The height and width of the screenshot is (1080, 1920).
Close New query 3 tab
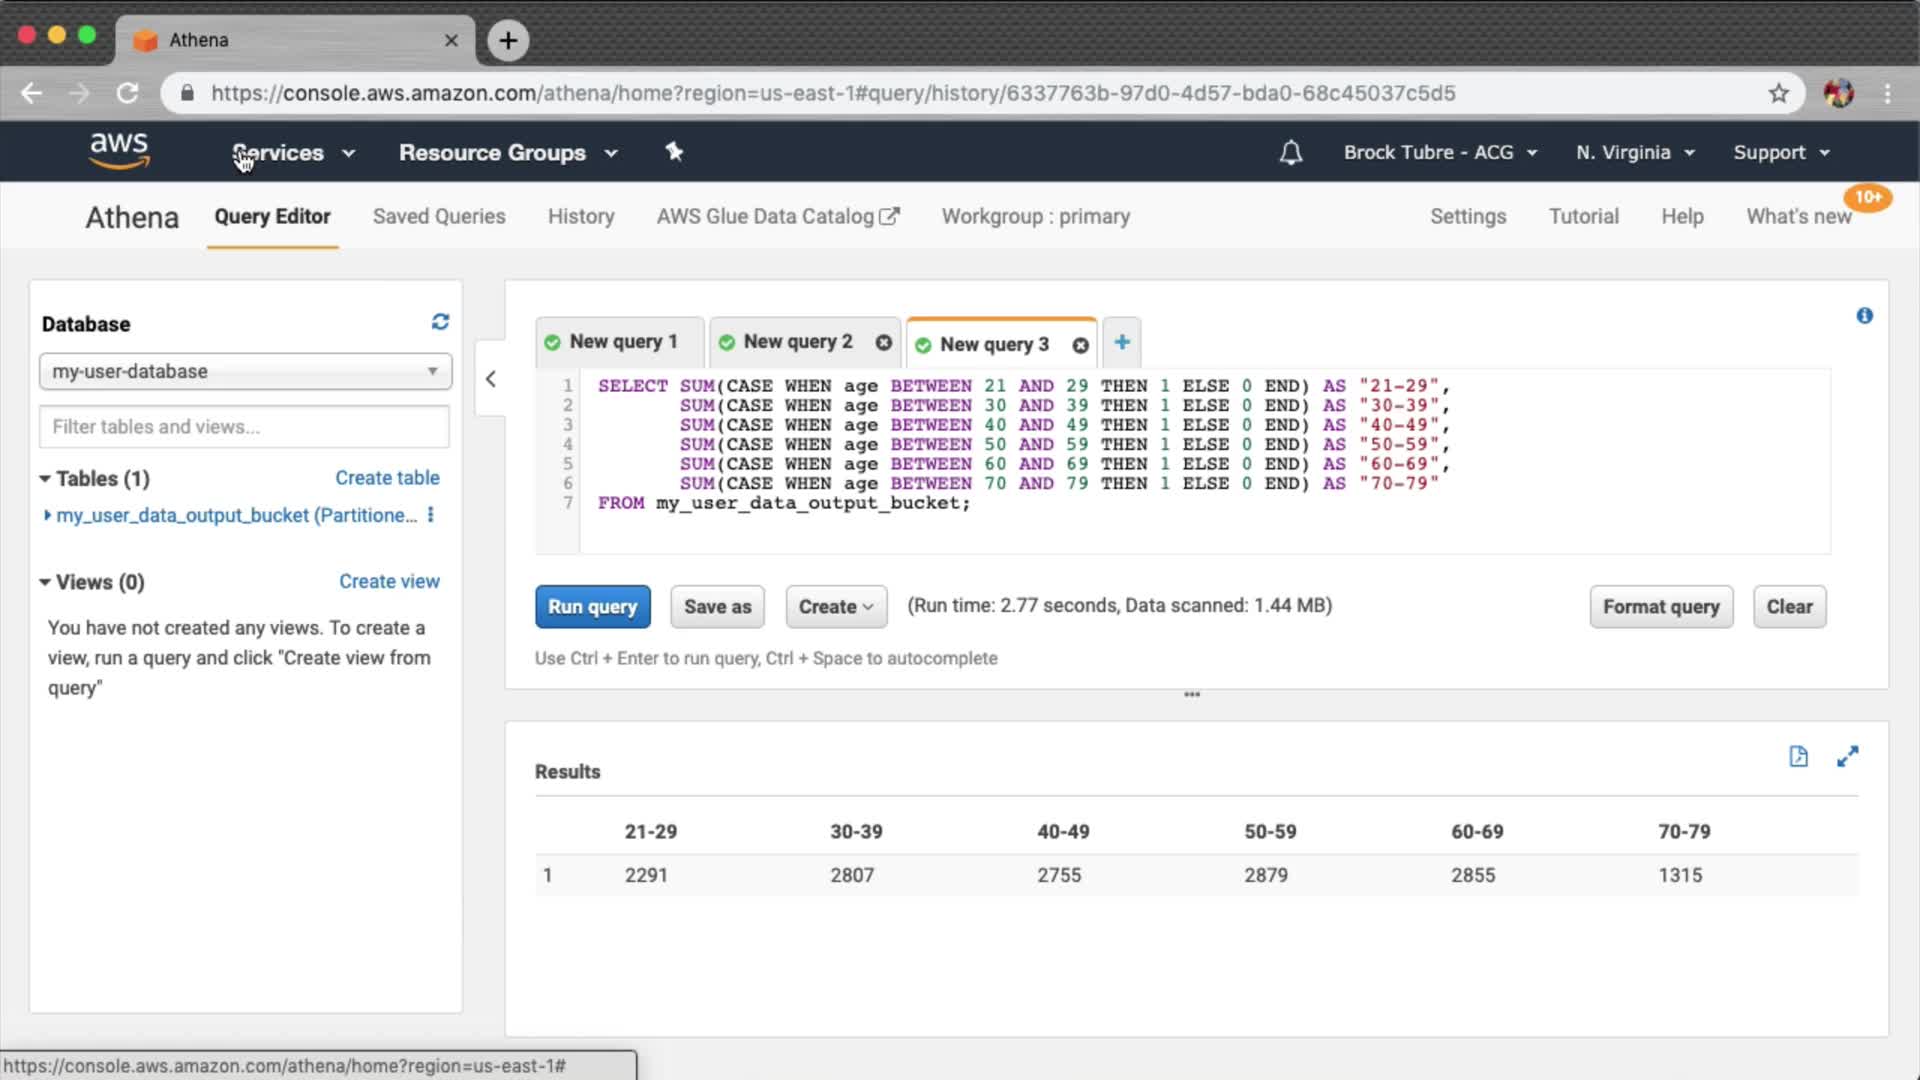pos(1080,345)
